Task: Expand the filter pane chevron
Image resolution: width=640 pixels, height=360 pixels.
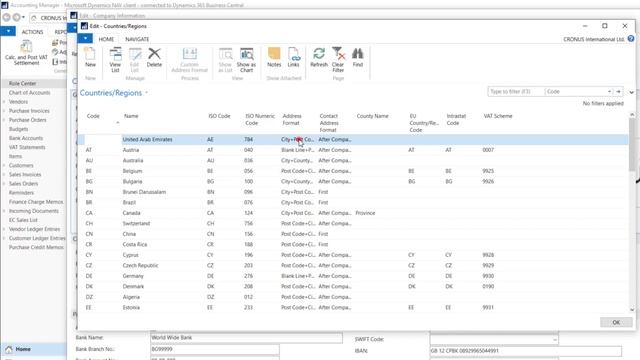Action: (x=631, y=92)
